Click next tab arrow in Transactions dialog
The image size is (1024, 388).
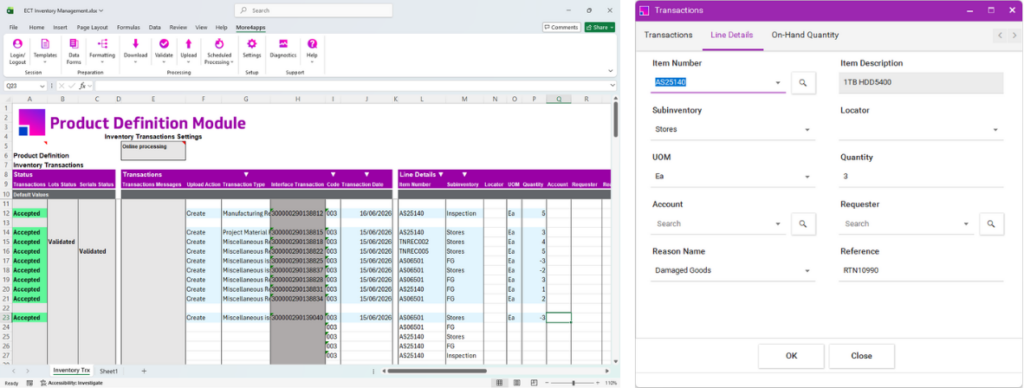1014,36
